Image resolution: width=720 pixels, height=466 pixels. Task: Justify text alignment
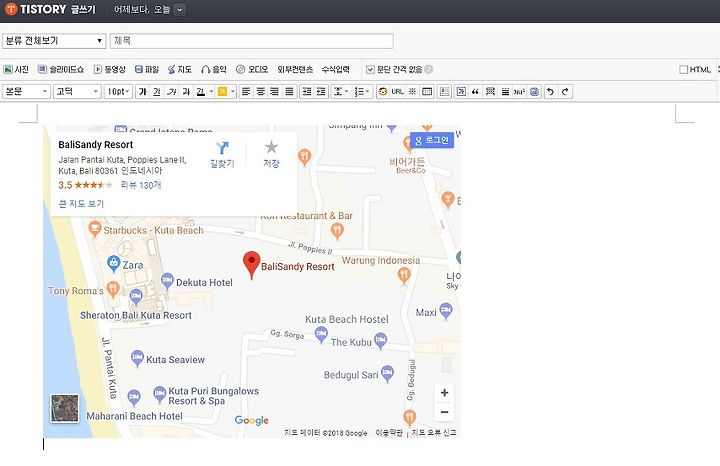pyautogui.click(x=289, y=92)
